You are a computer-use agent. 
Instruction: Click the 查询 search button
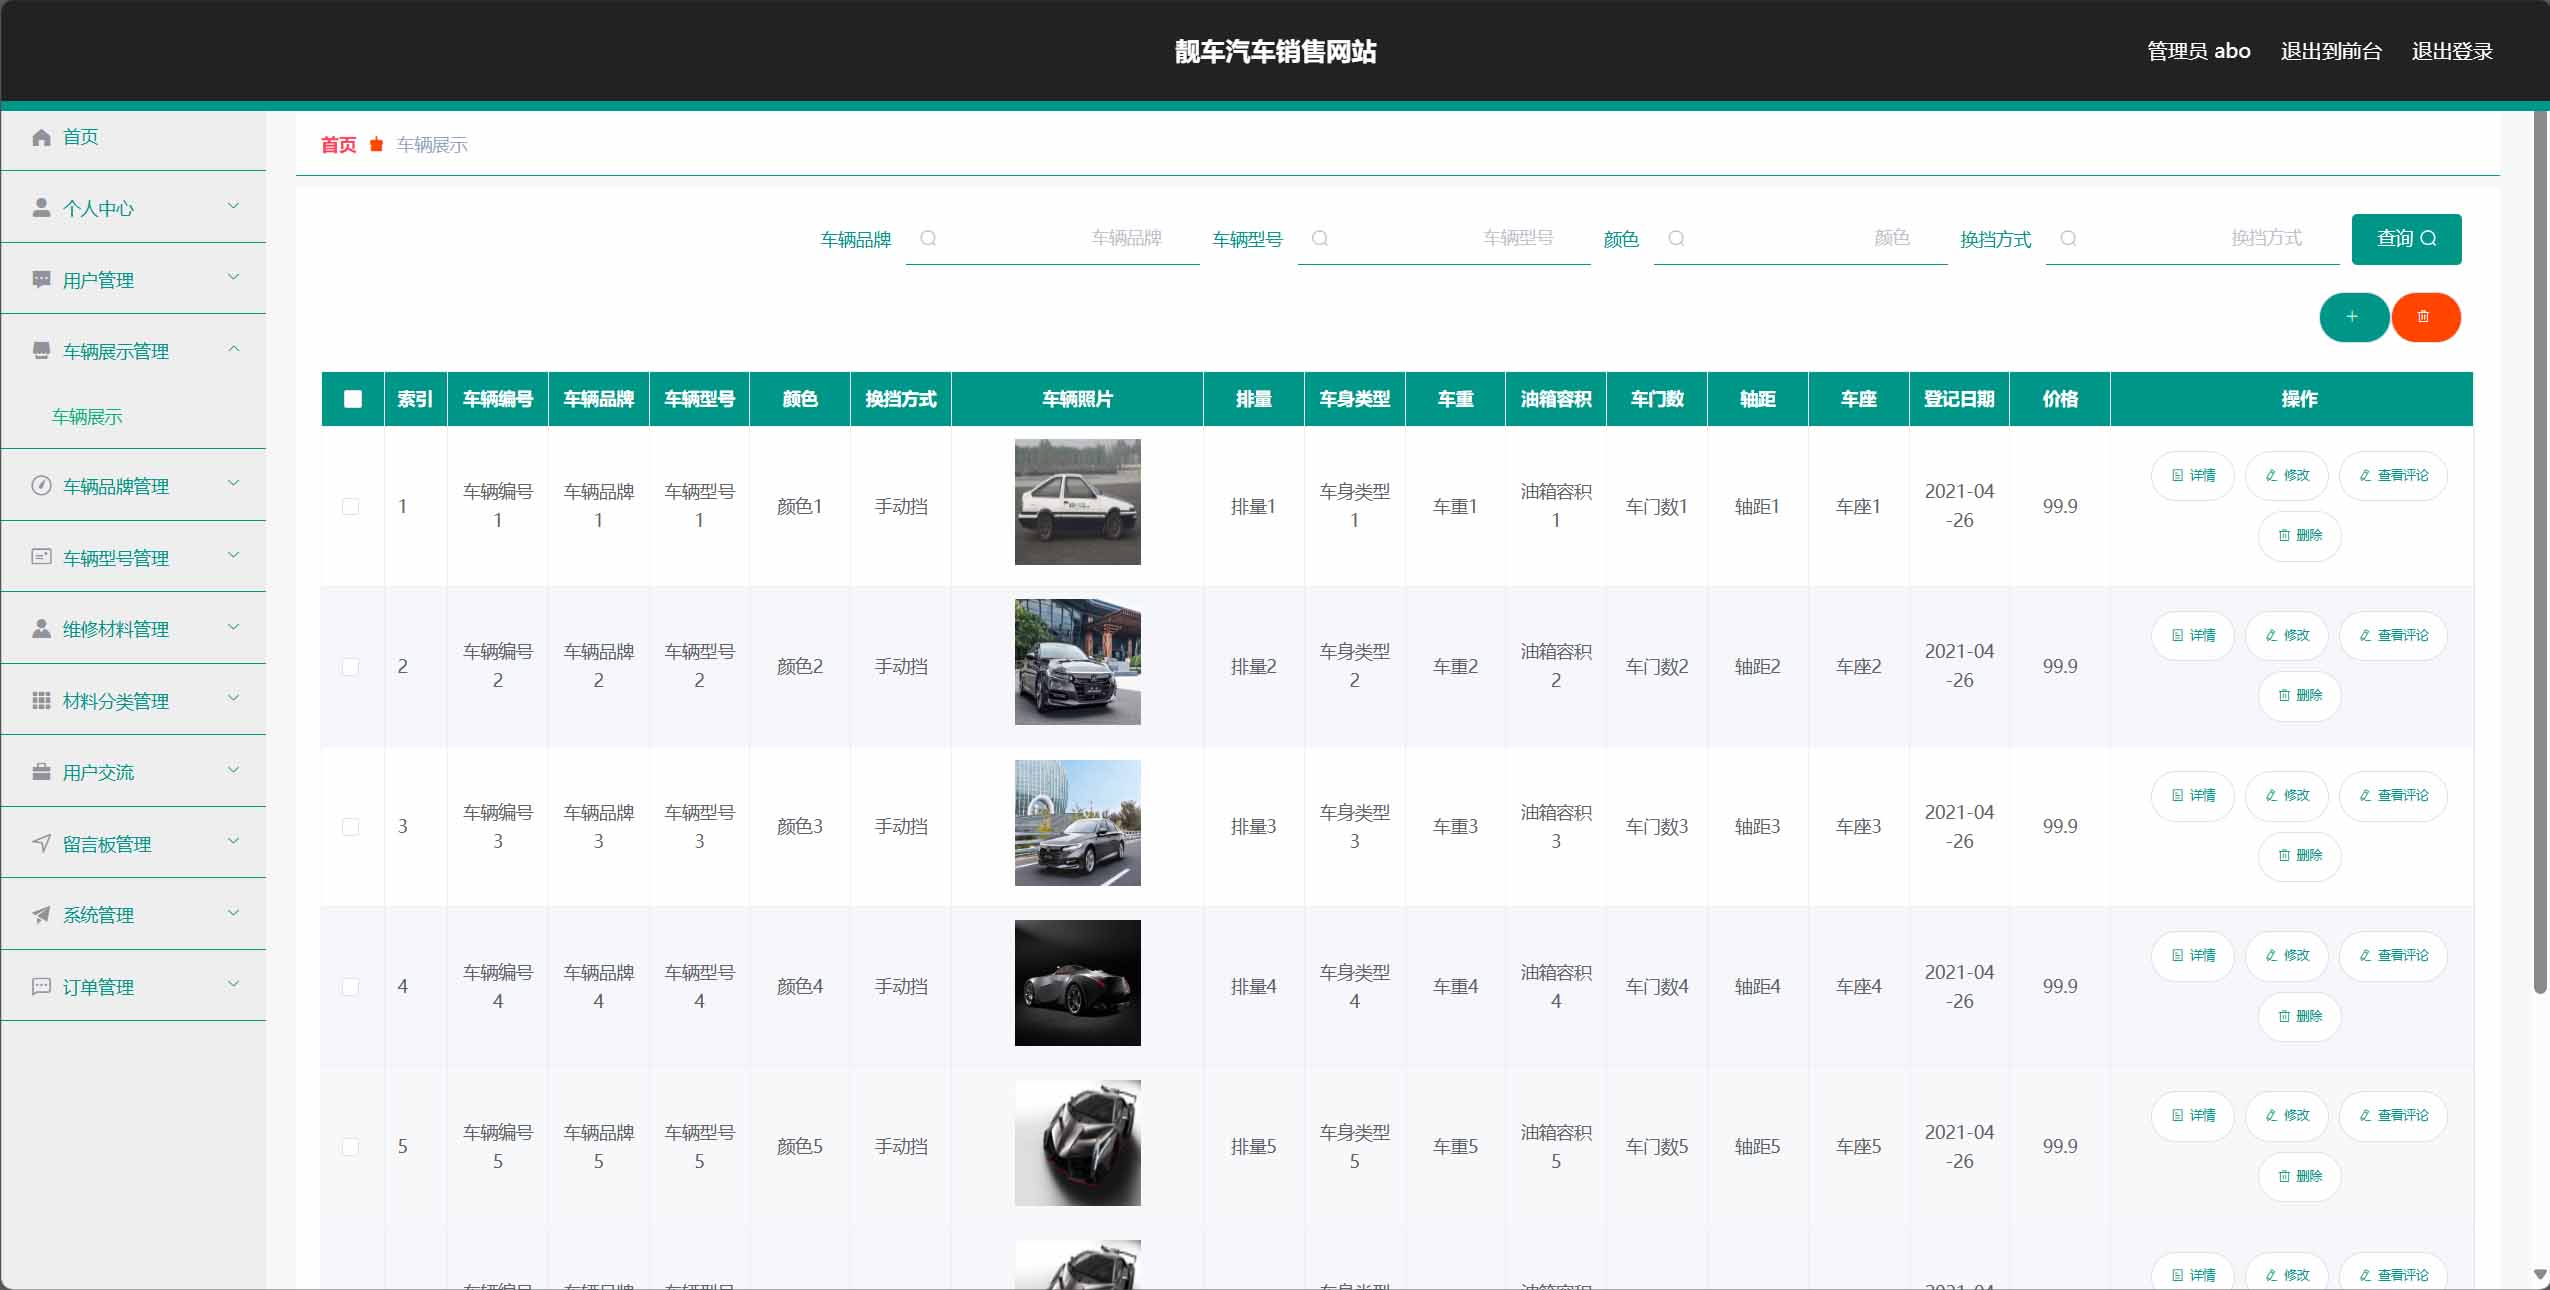[x=2406, y=239]
